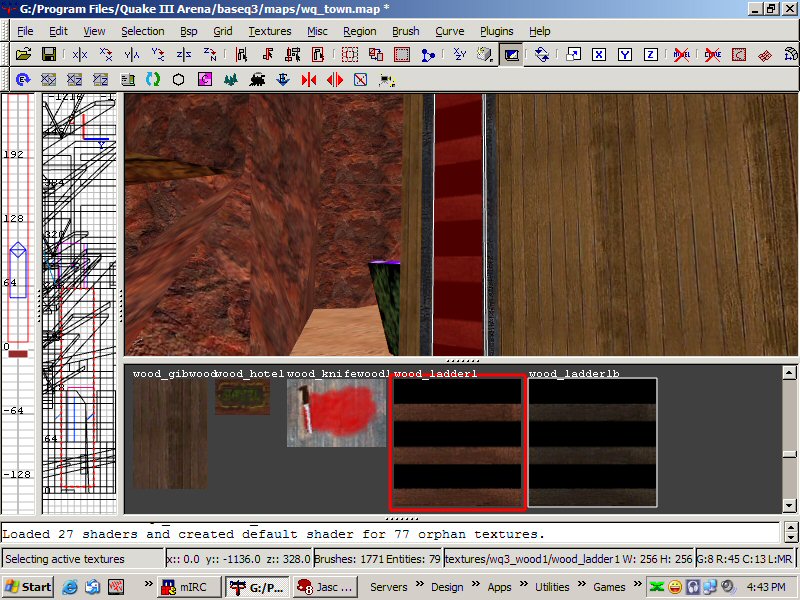Click the Select Inside icon
This screenshot has width=800, height=600.
[318, 54]
